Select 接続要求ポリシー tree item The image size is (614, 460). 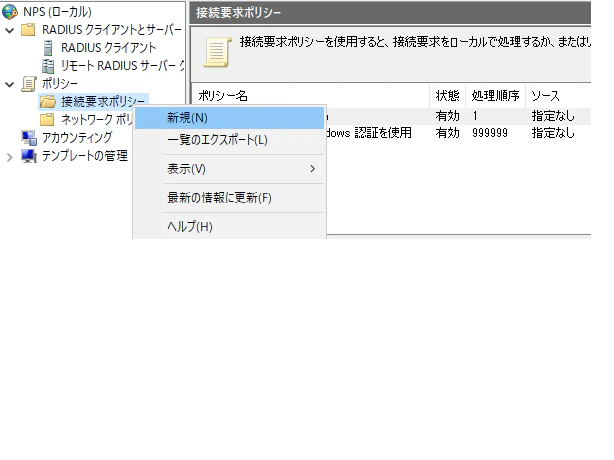point(103,102)
